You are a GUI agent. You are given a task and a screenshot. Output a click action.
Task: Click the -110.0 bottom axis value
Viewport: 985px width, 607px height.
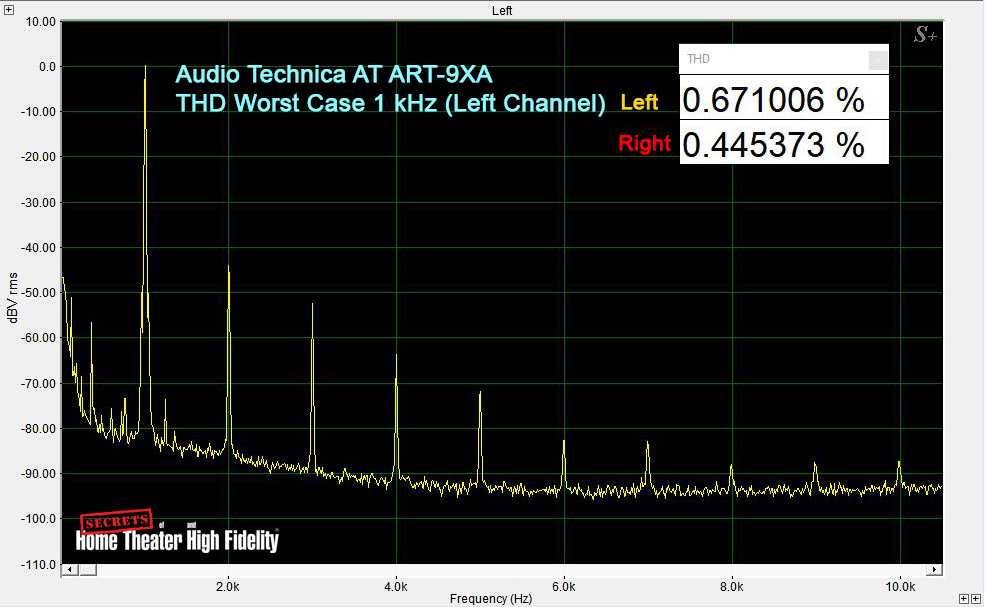[x=38, y=565]
